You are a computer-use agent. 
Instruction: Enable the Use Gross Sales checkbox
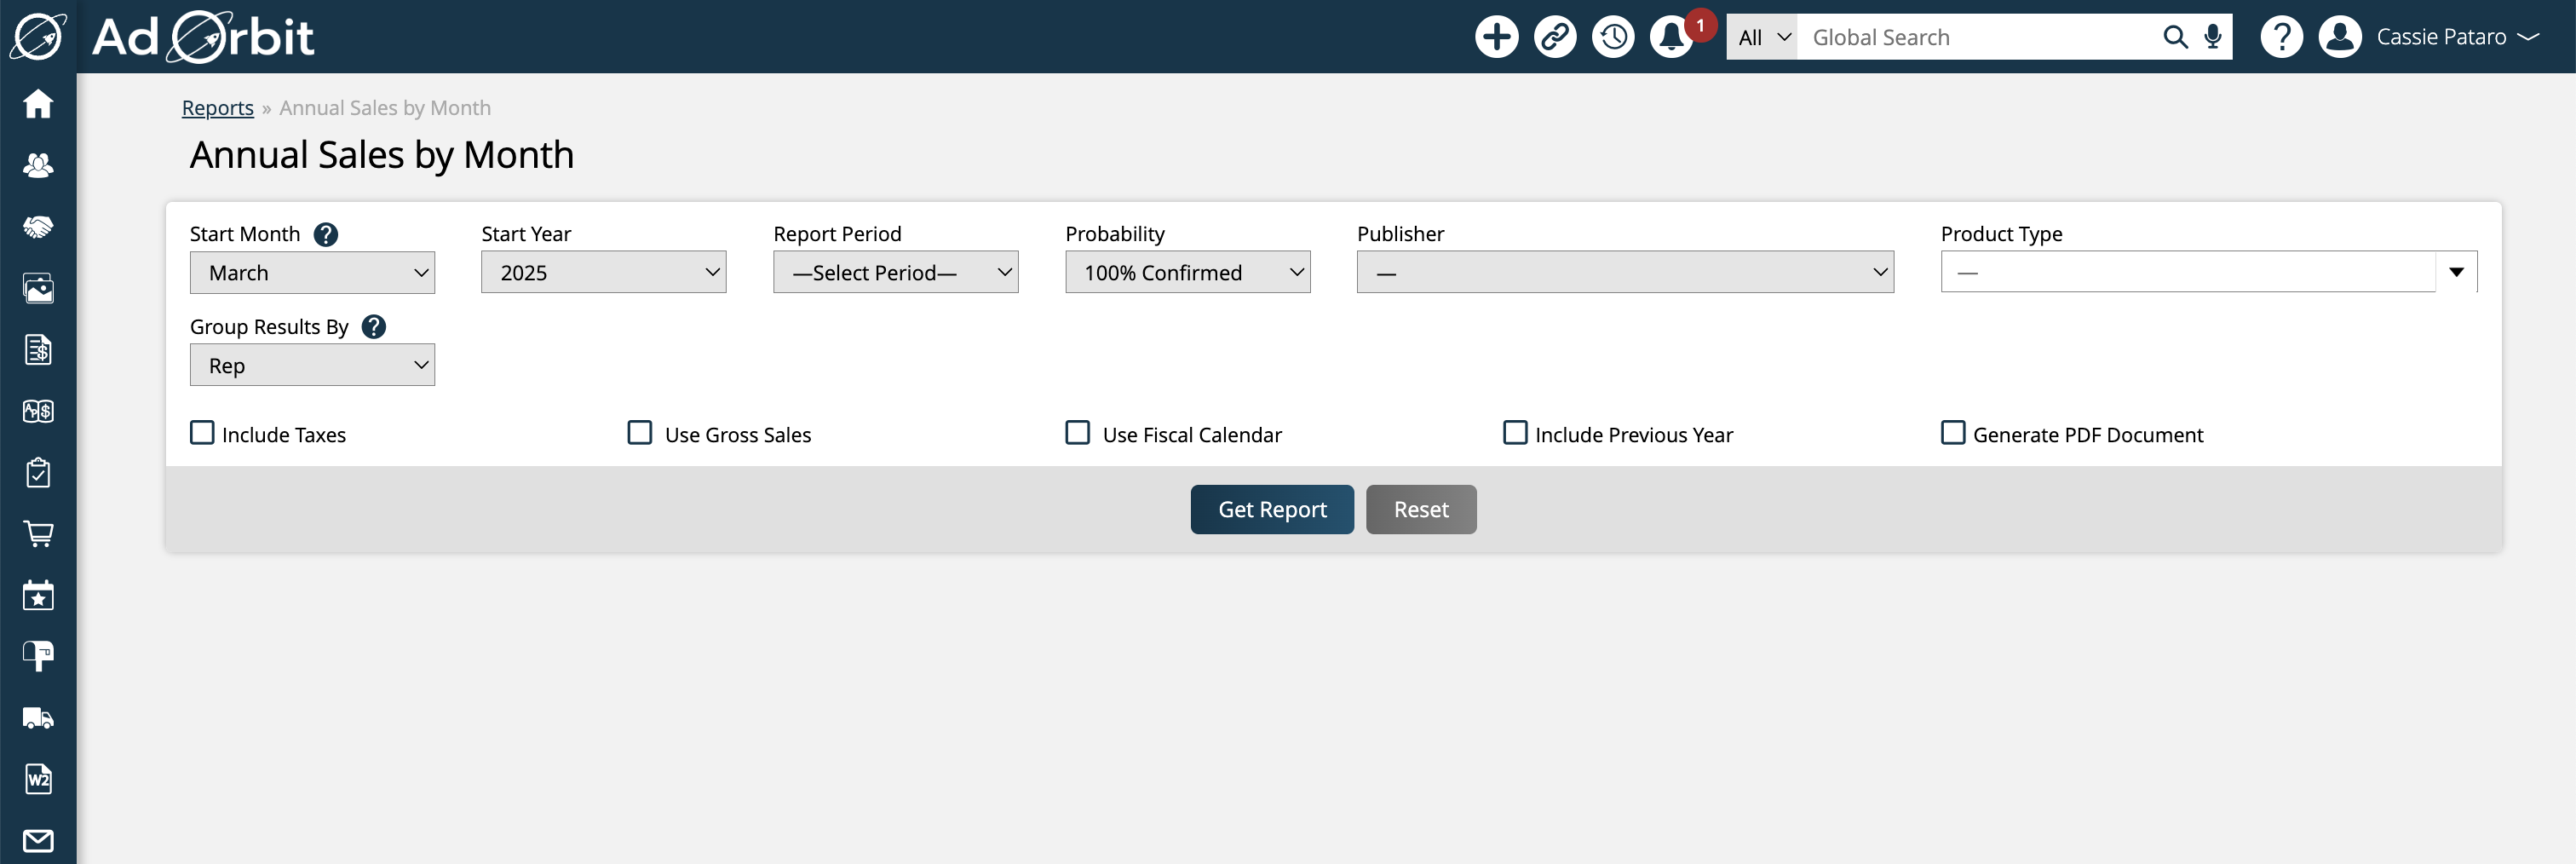pos(640,433)
